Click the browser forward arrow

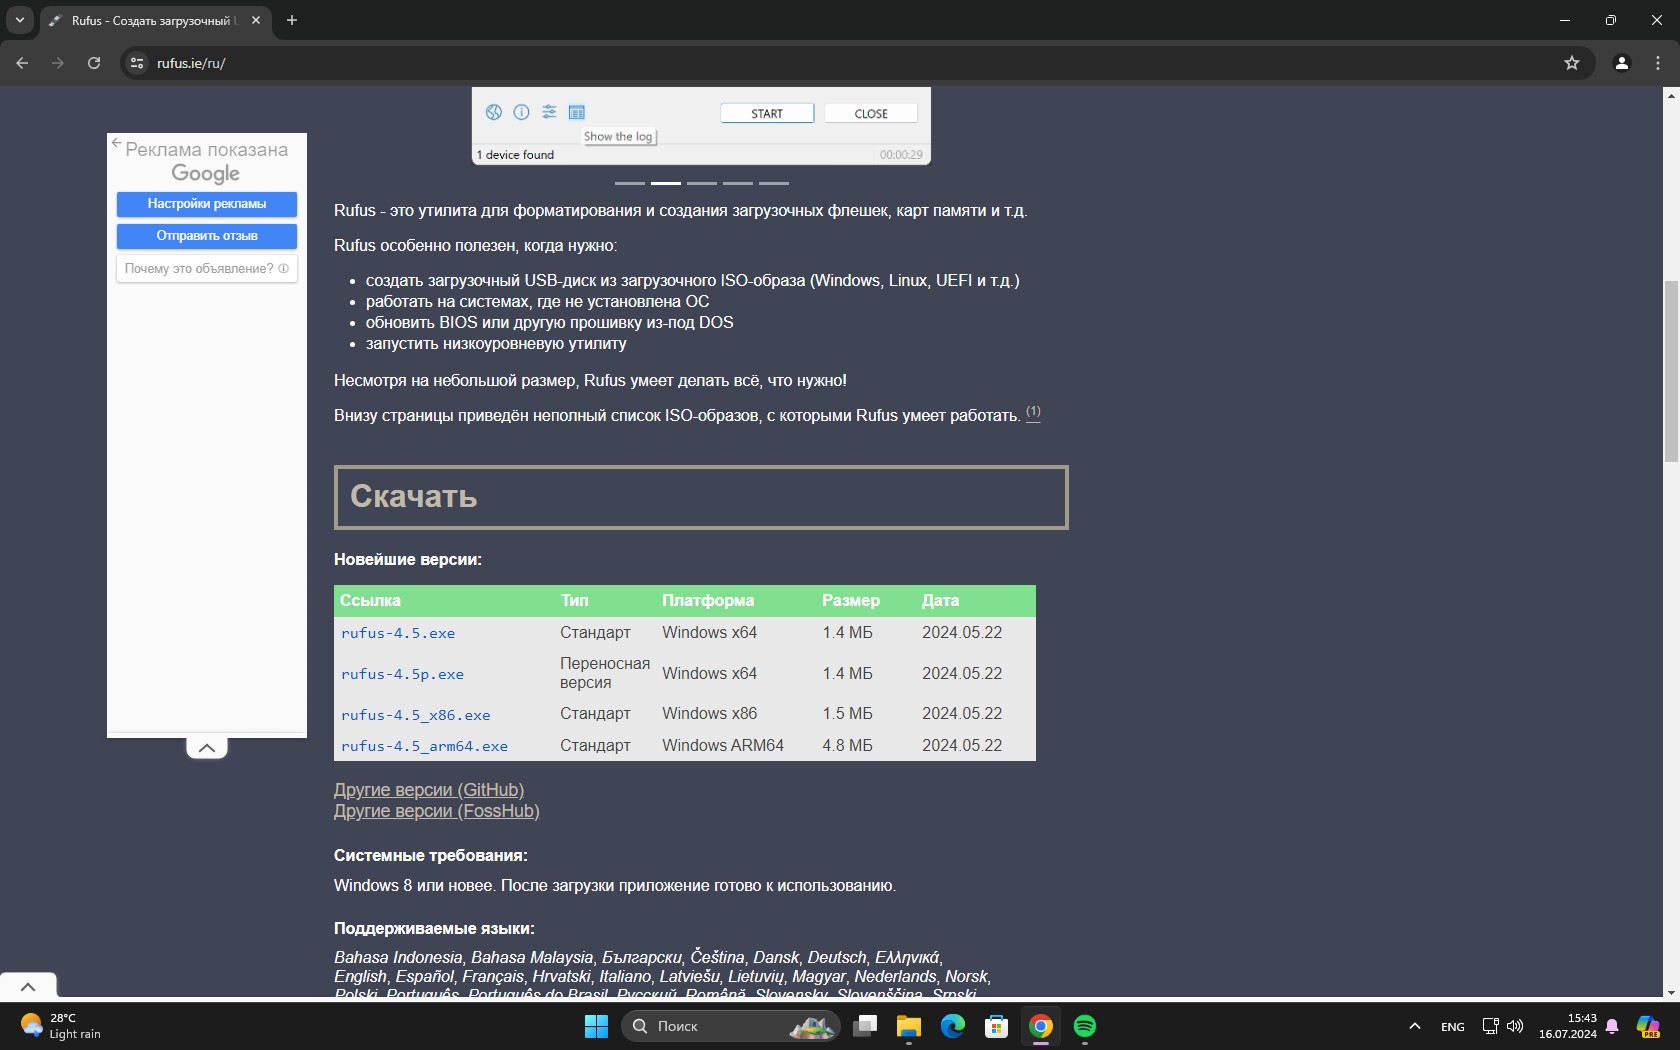pyautogui.click(x=58, y=63)
